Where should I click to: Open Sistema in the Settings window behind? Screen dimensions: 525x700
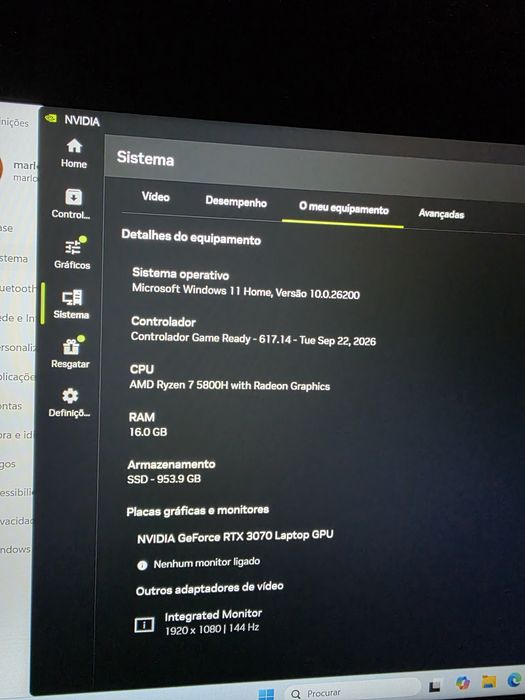pyautogui.click(x=13, y=258)
